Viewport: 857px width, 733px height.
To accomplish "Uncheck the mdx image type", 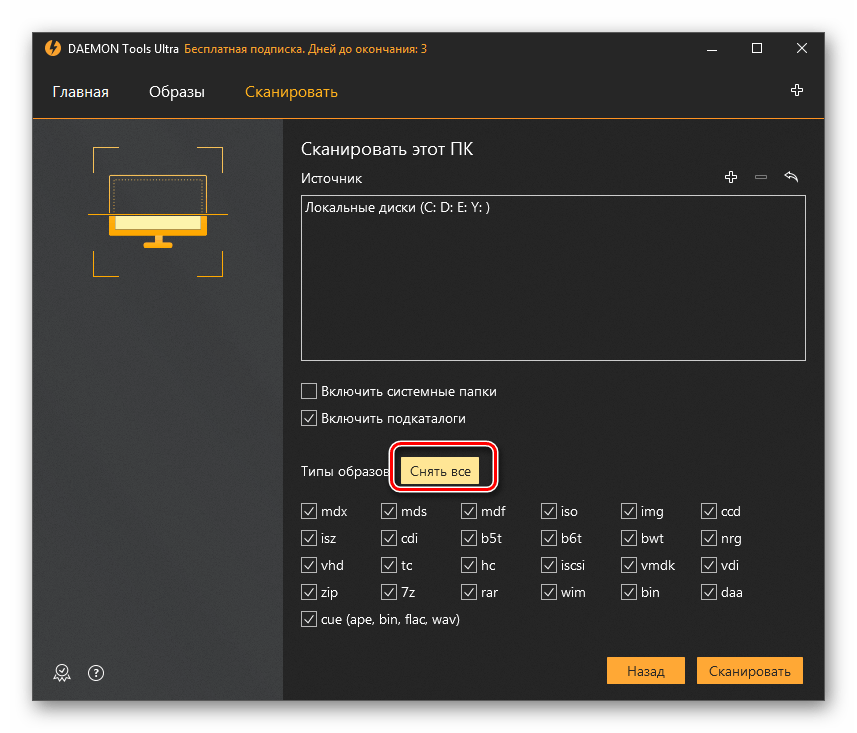I will [x=309, y=511].
